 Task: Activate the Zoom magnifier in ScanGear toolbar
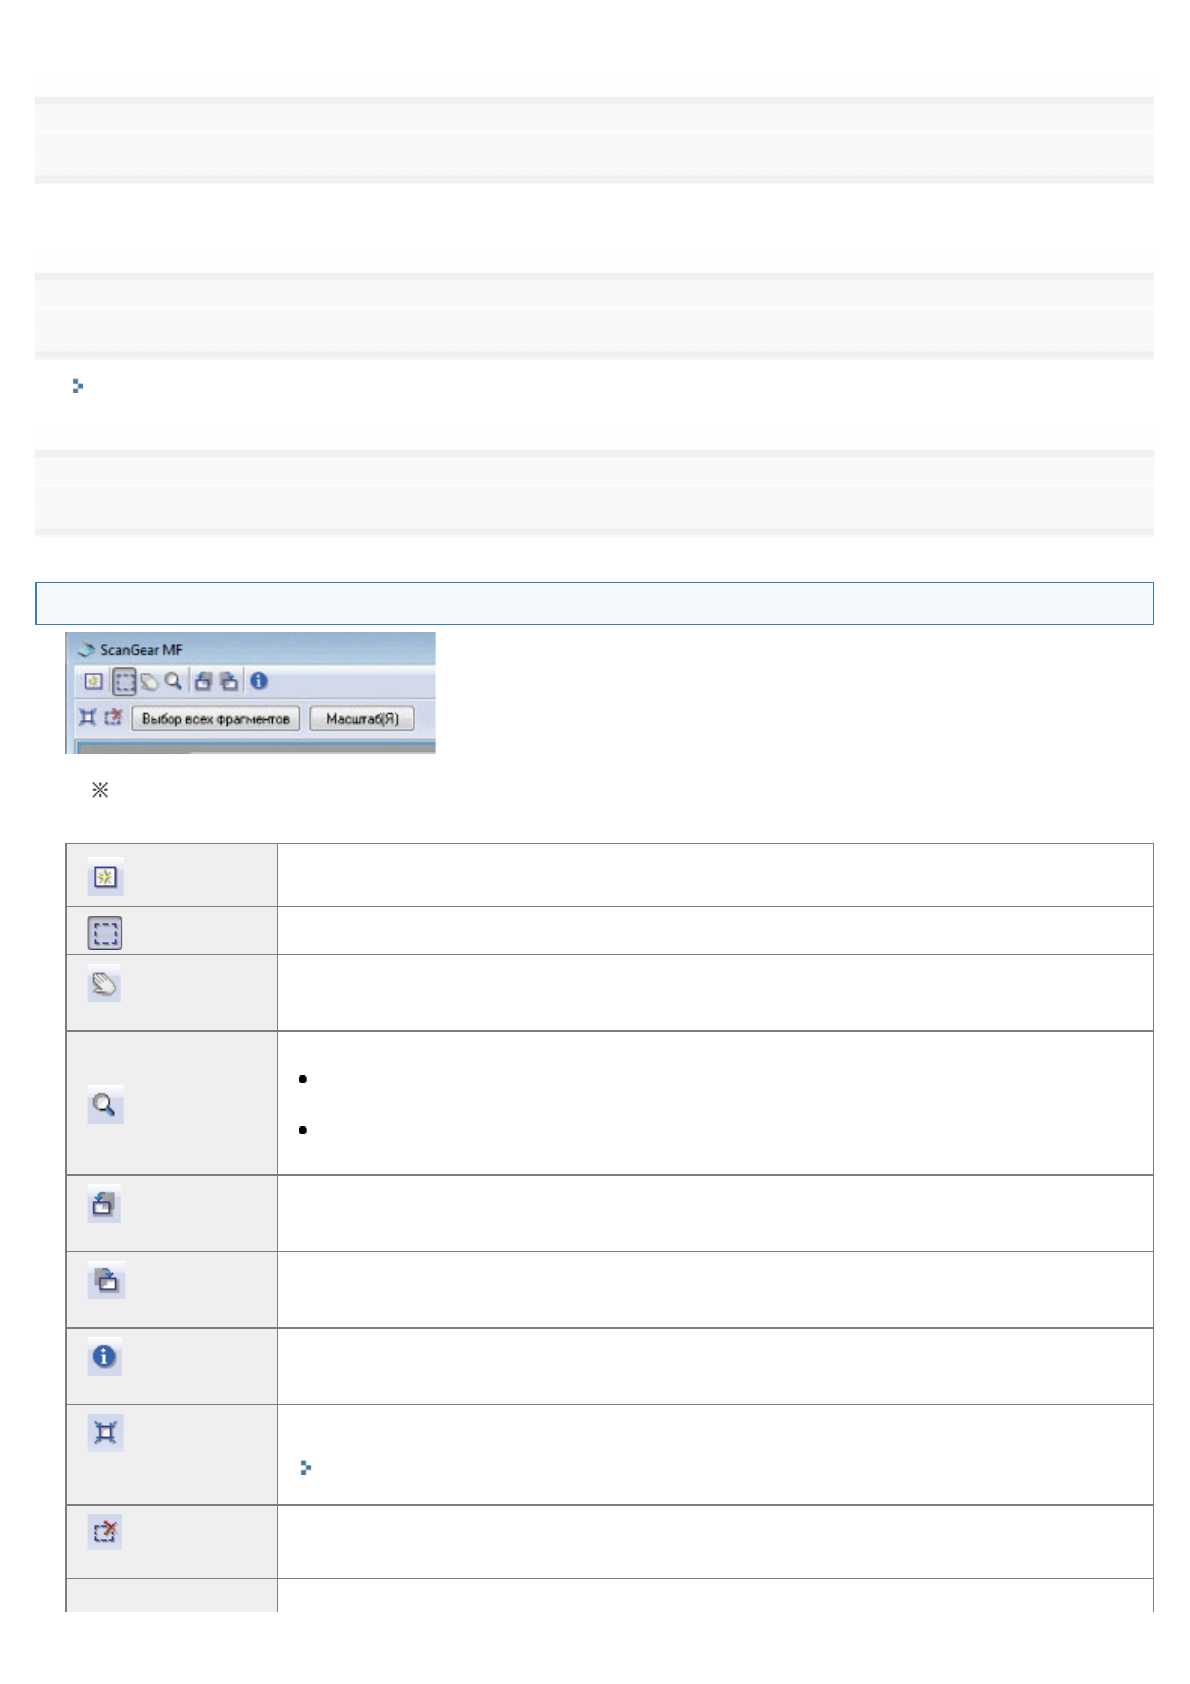[x=174, y=681]
